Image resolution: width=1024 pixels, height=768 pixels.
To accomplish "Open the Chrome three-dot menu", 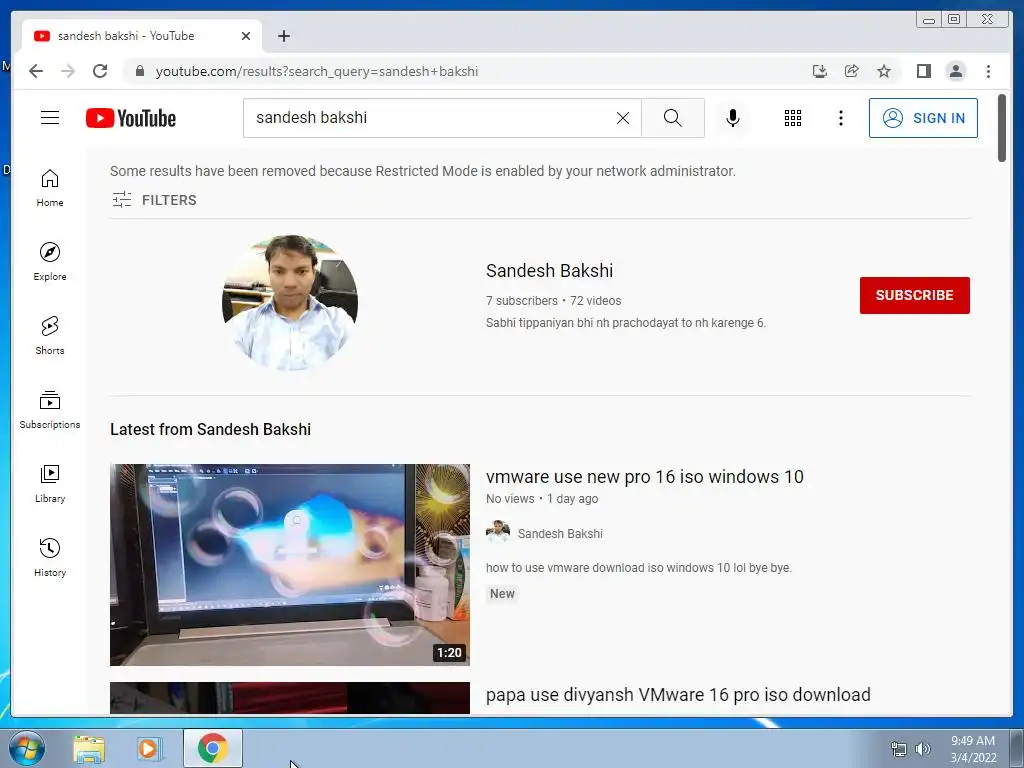I will click(988, 71).
